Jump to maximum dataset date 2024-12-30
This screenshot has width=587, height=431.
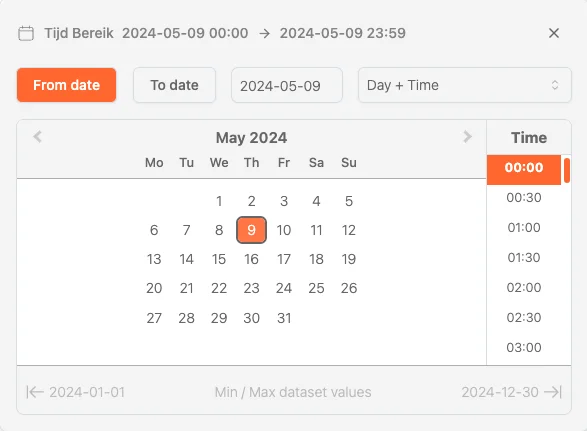click(x=512, y=392)
